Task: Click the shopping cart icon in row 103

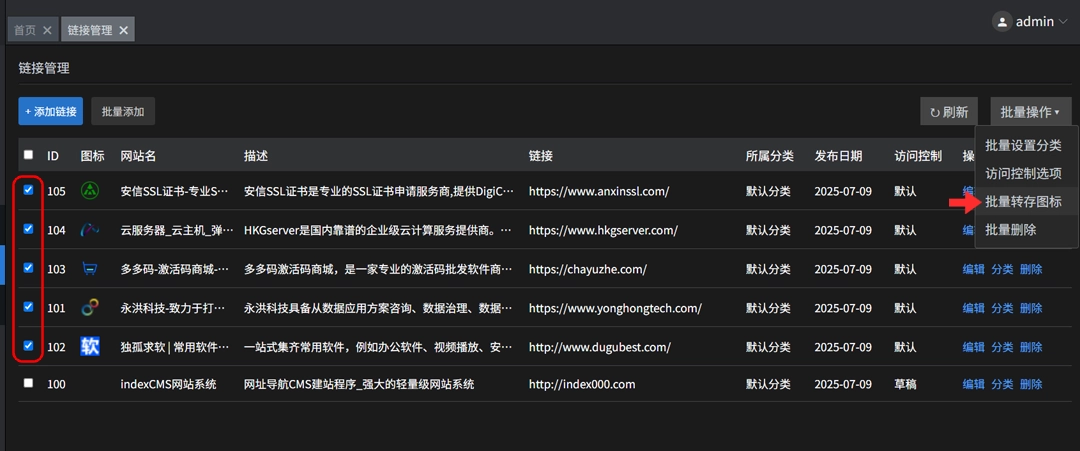Action: tap(90, 269)
